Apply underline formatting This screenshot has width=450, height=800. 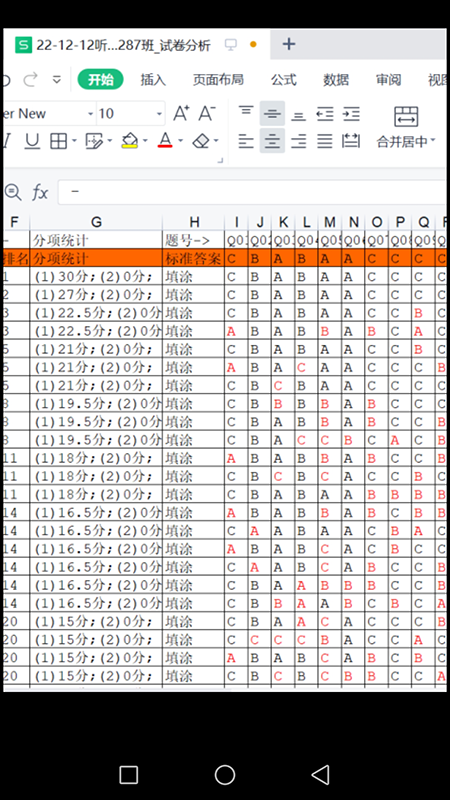pos(32,141)
